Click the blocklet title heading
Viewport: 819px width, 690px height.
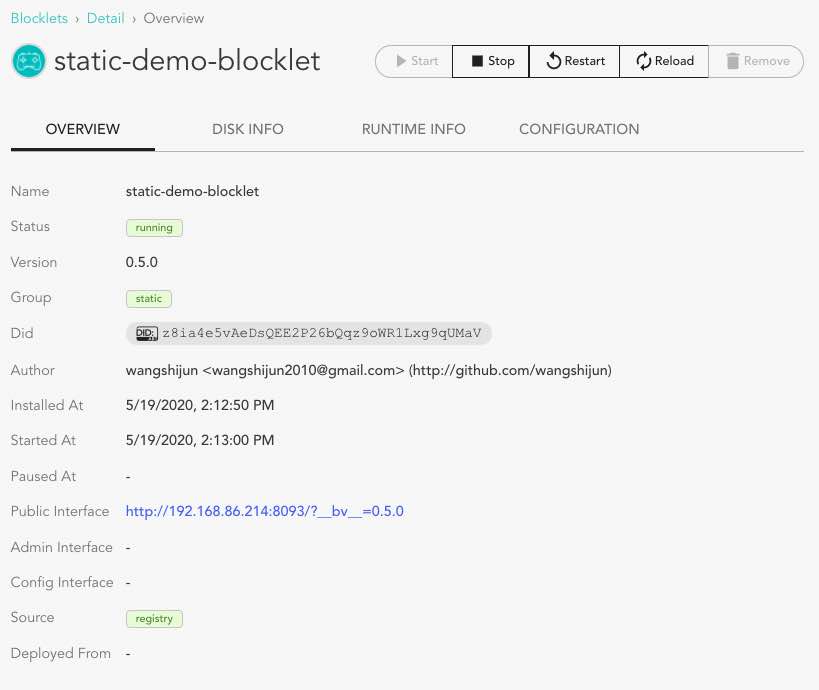(x=186, y=61)
